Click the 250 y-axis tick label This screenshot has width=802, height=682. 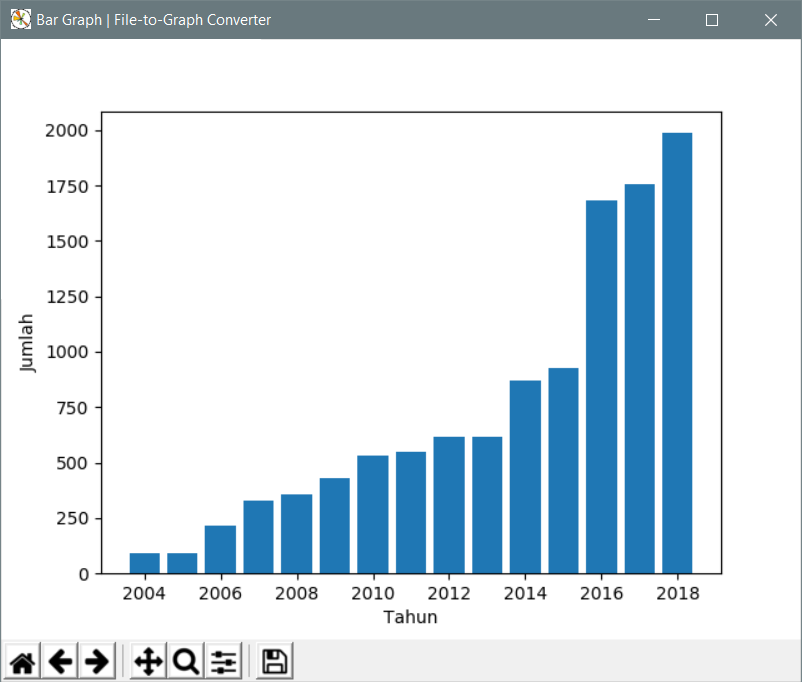(x=72, y=519)
